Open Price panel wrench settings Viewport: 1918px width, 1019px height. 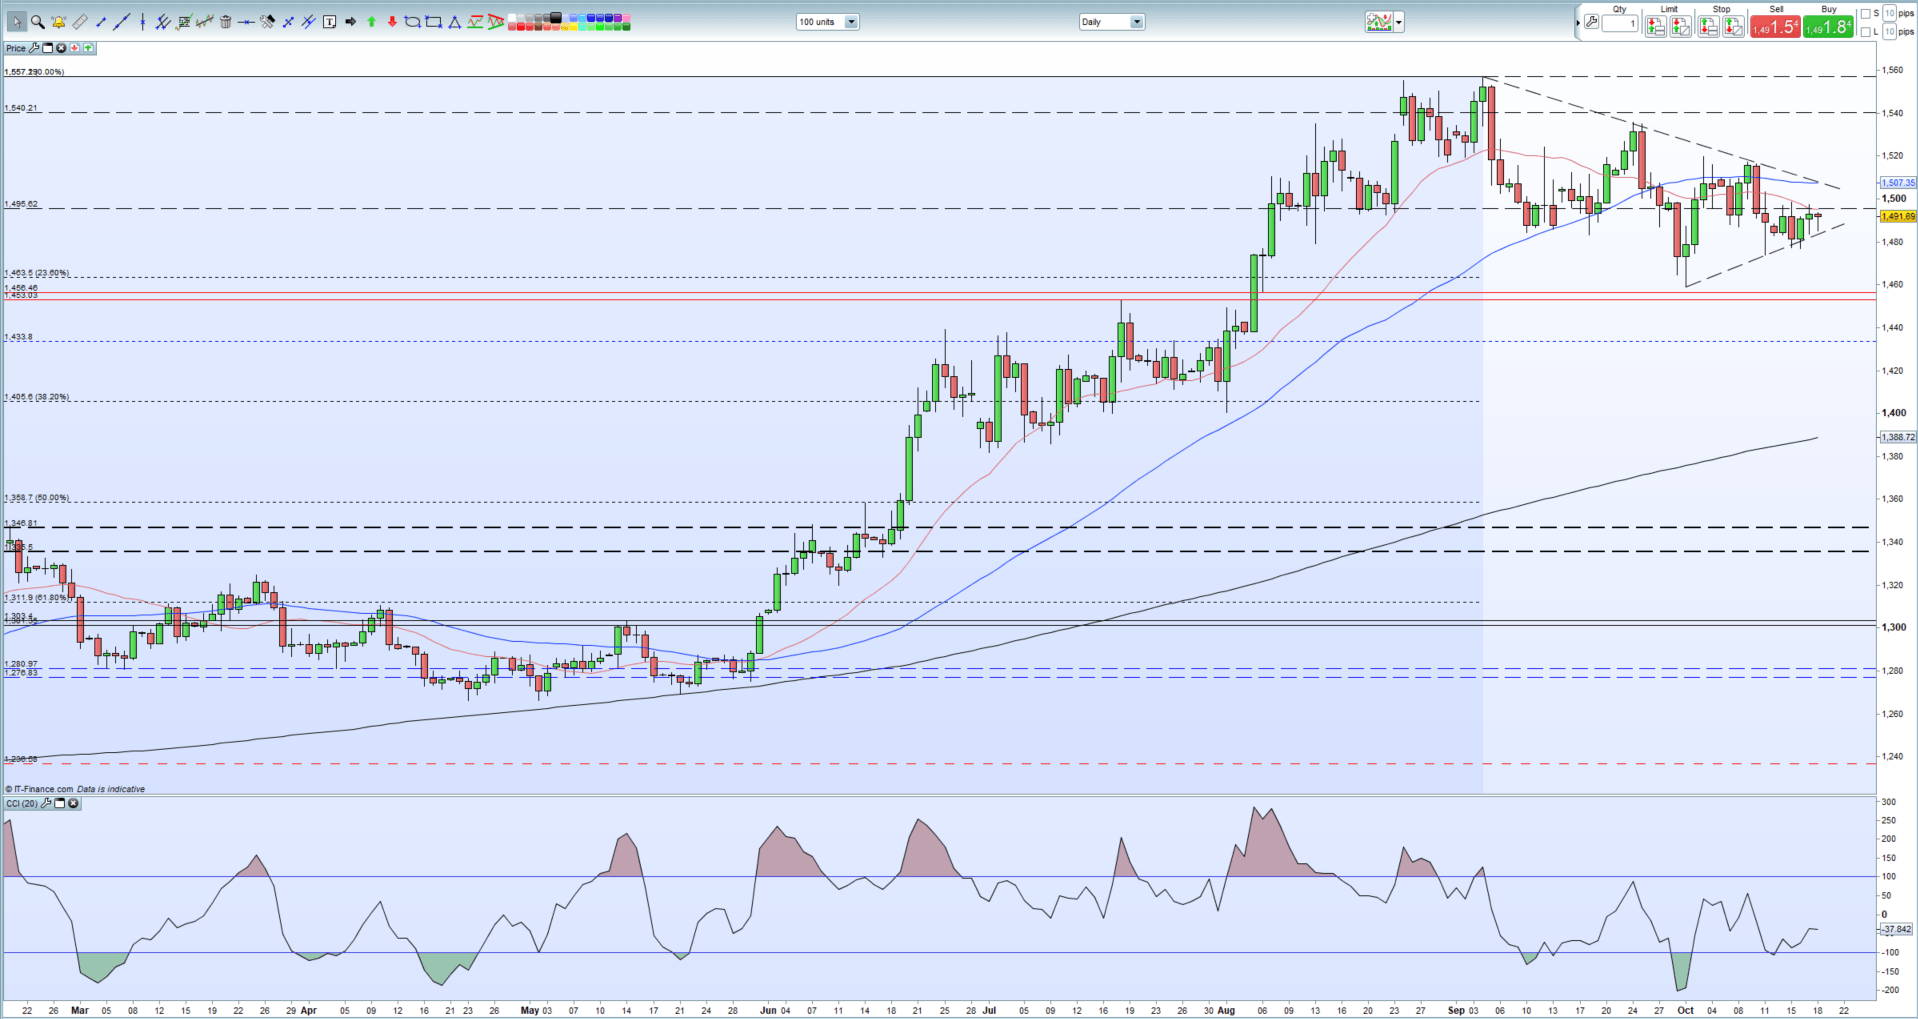click(35, 48)
